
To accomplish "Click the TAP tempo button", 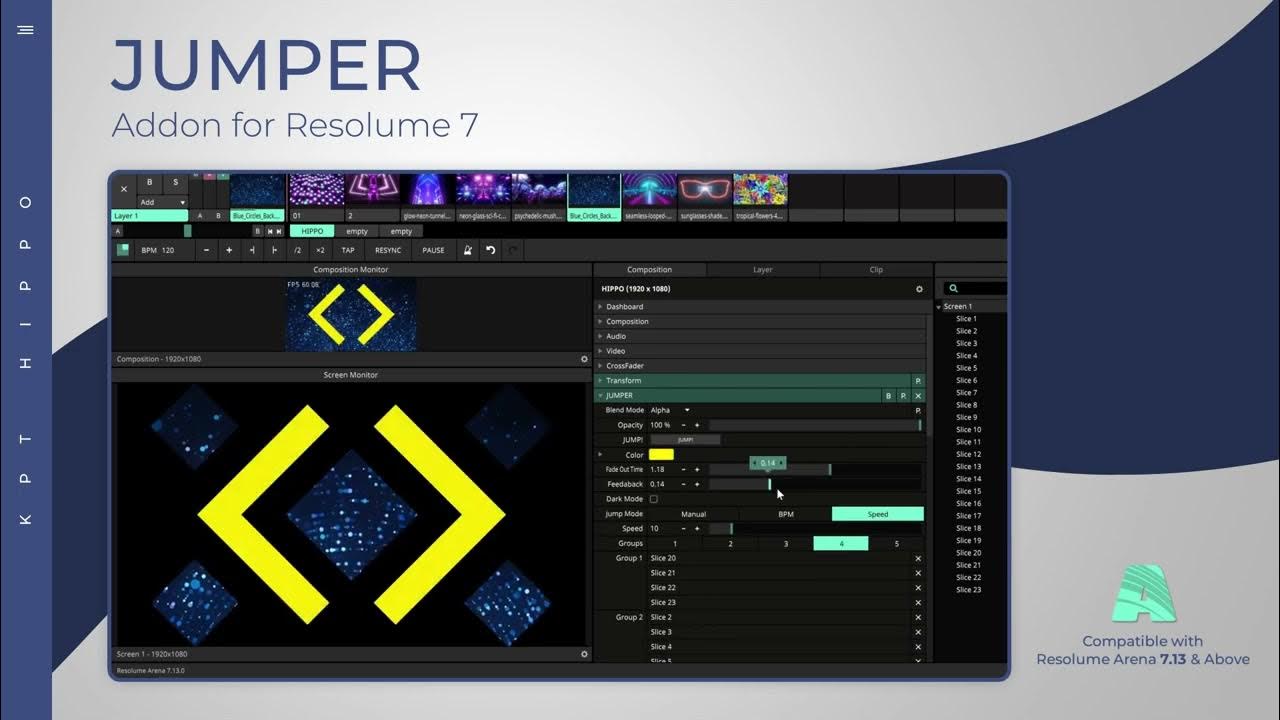I will click(x=348, y=250).
